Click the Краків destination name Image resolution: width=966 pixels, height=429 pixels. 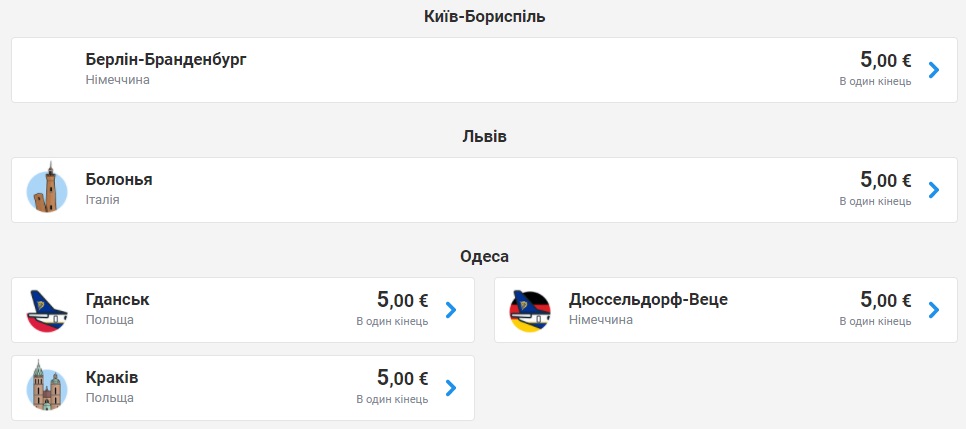tap(112, 378)
